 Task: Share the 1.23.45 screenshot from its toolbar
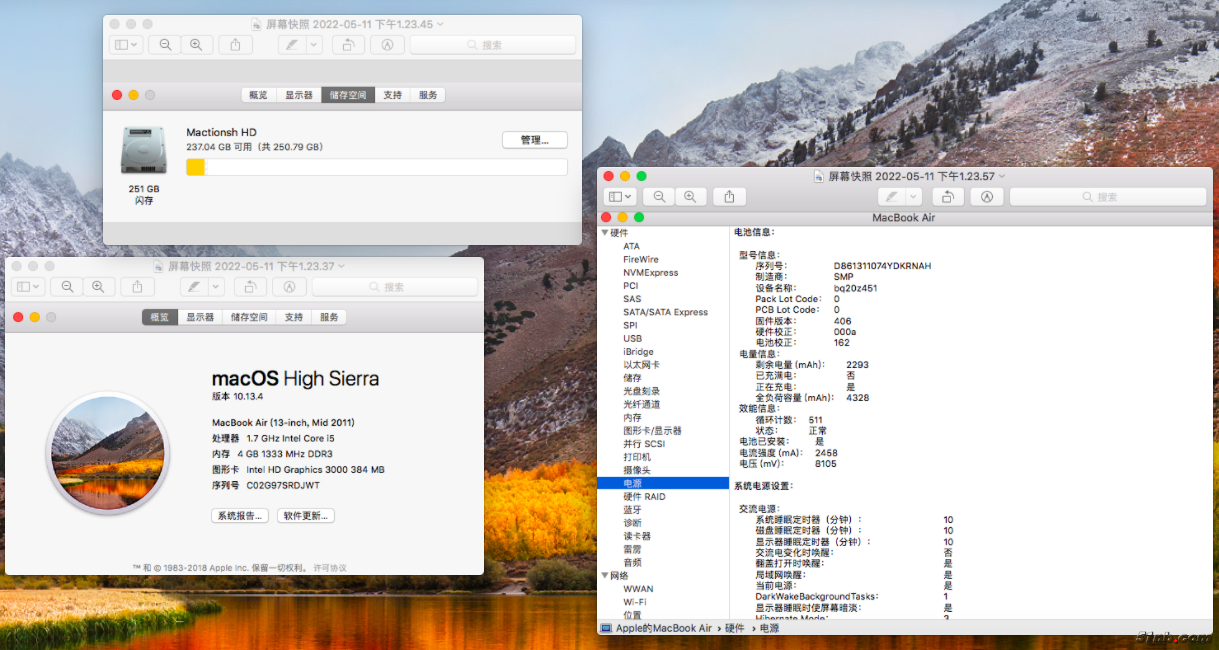coord(235,45)
